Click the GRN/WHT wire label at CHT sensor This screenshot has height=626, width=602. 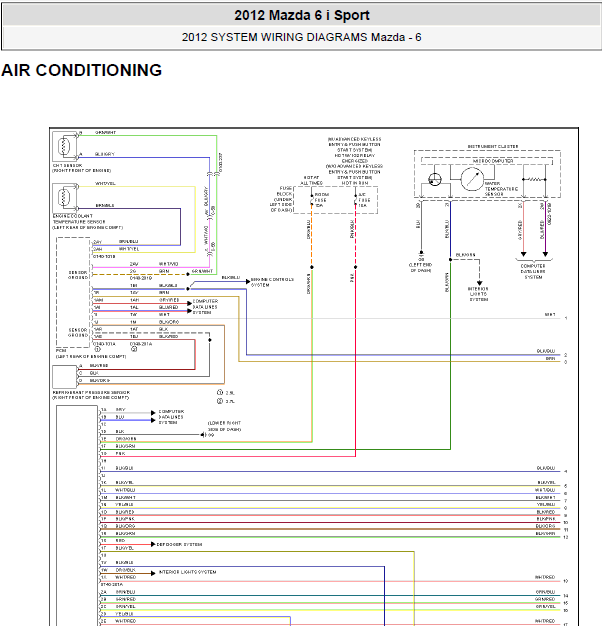(106, 132)
